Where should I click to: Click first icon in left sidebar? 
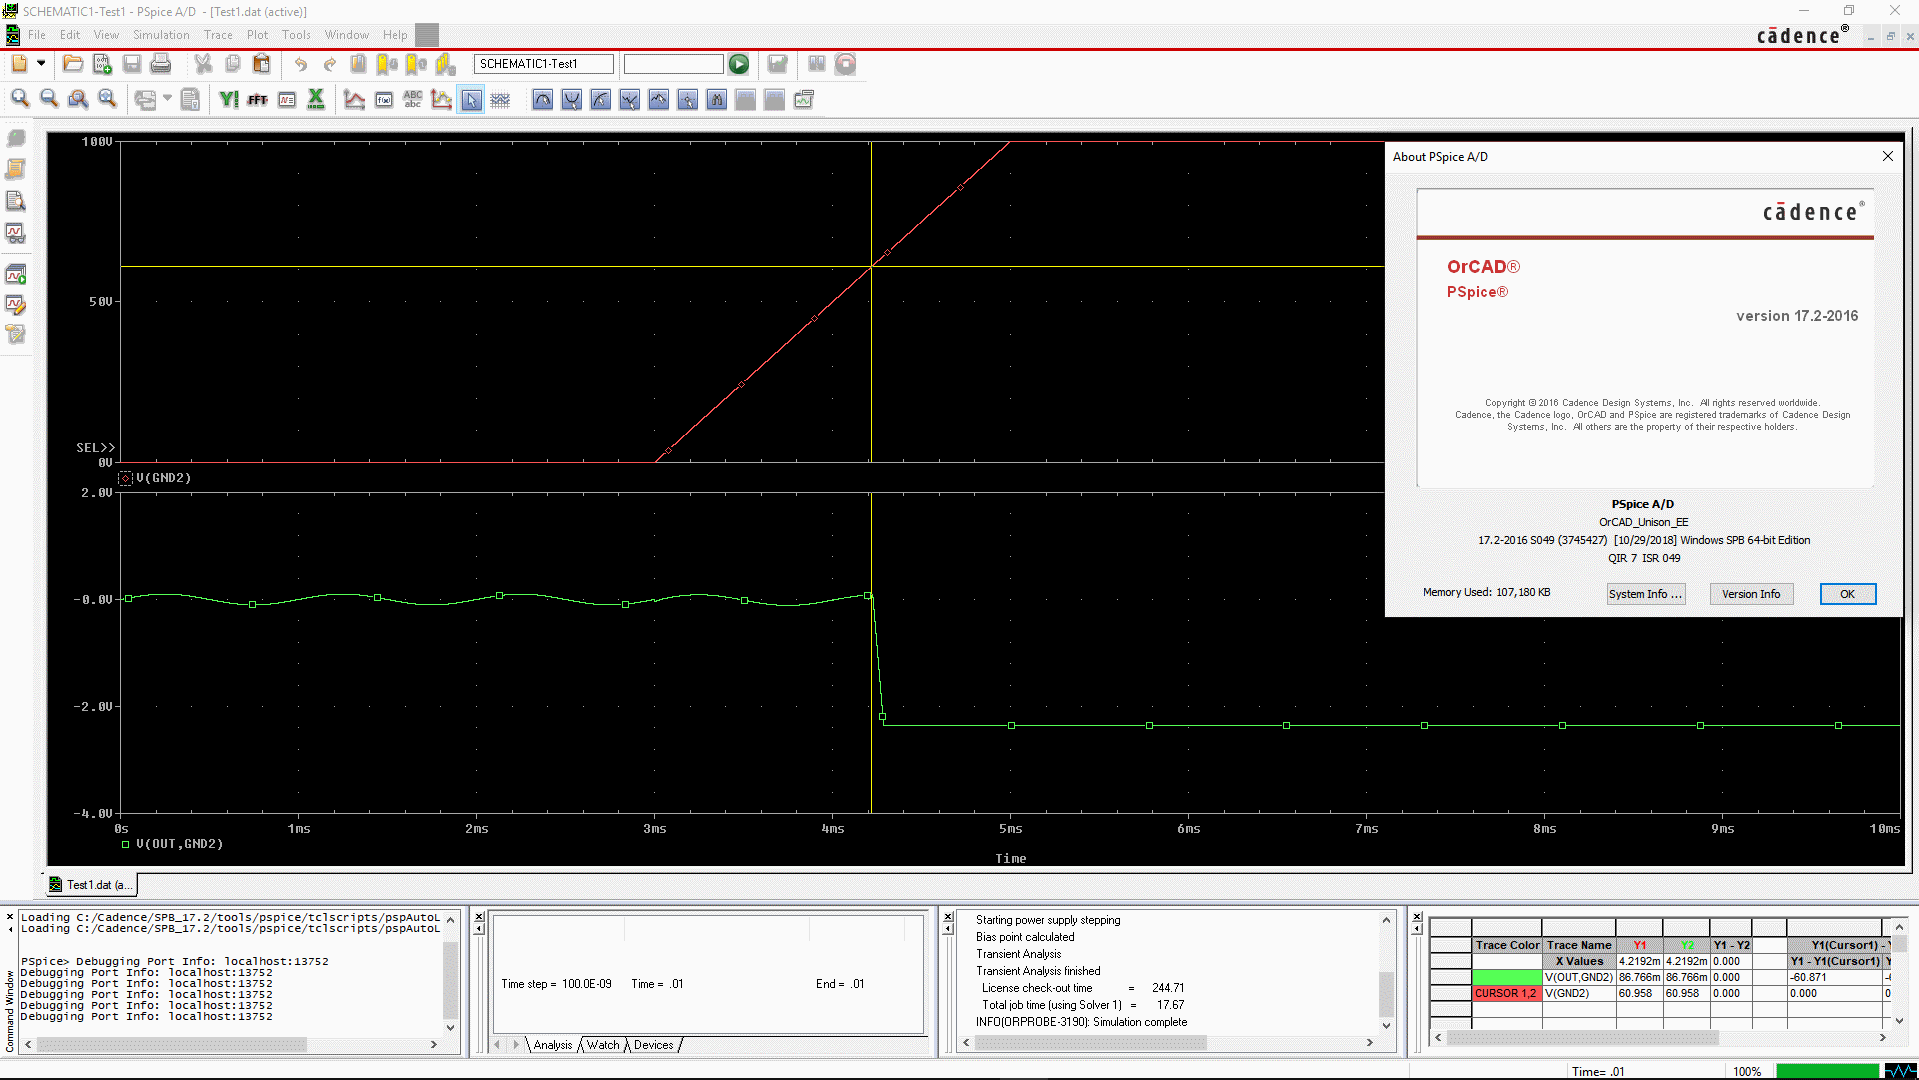(x=16, y=138)
